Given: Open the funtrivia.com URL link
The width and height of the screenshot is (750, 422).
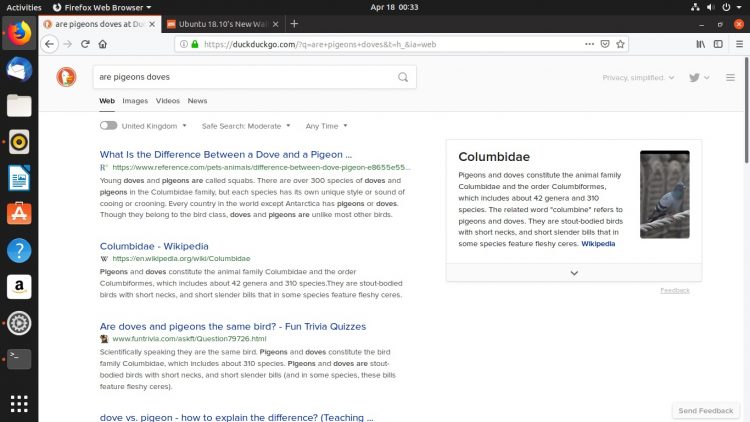Looking at the screenshot, I should click(x=189, y=339).
